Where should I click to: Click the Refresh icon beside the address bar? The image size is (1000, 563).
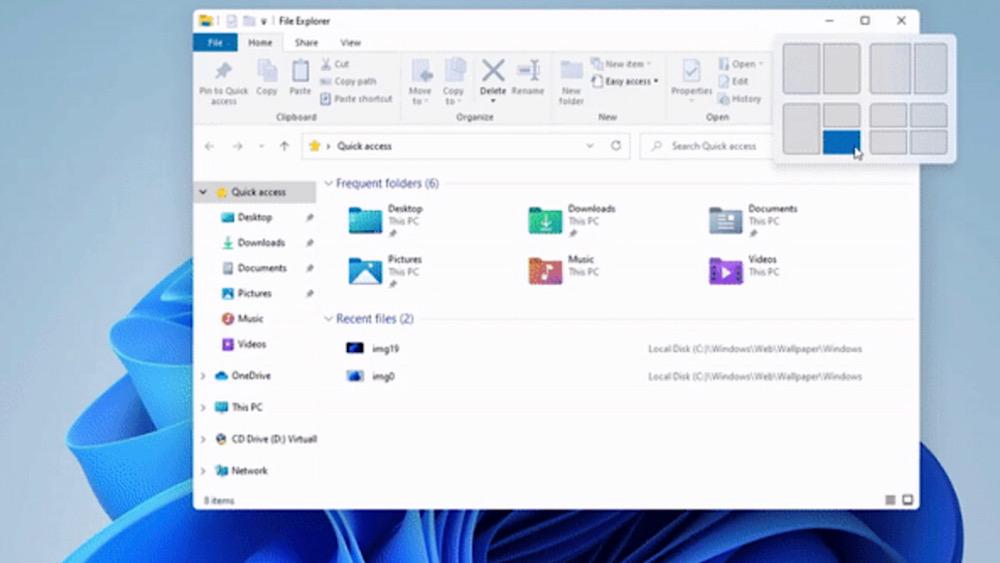tap(616, 146)
